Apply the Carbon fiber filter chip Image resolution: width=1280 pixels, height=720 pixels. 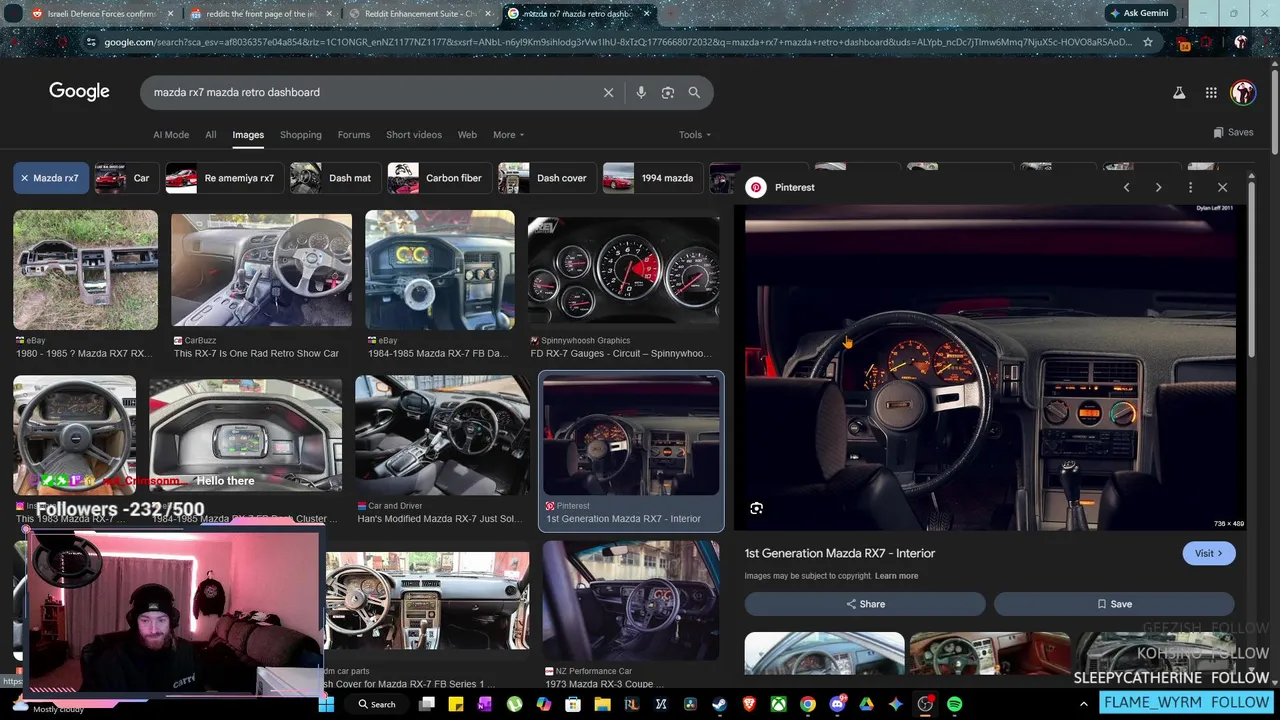[439, 178]
